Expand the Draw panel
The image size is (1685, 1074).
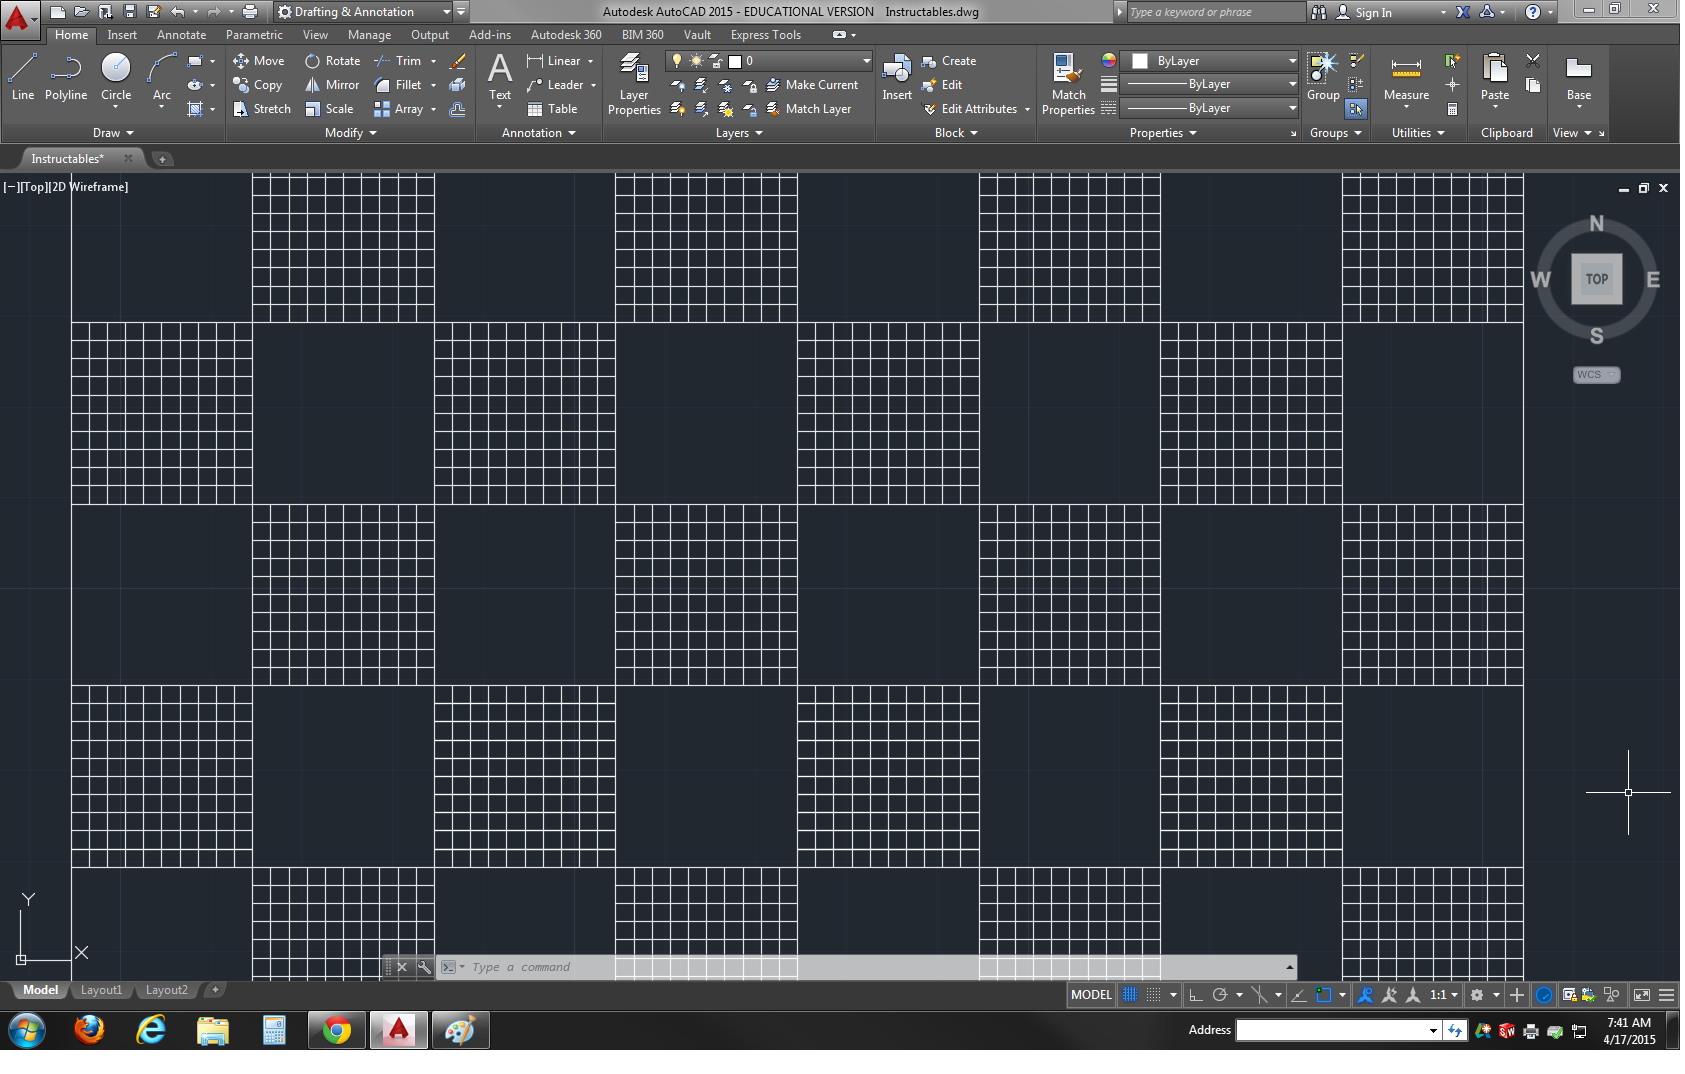[x=113, y=133]
